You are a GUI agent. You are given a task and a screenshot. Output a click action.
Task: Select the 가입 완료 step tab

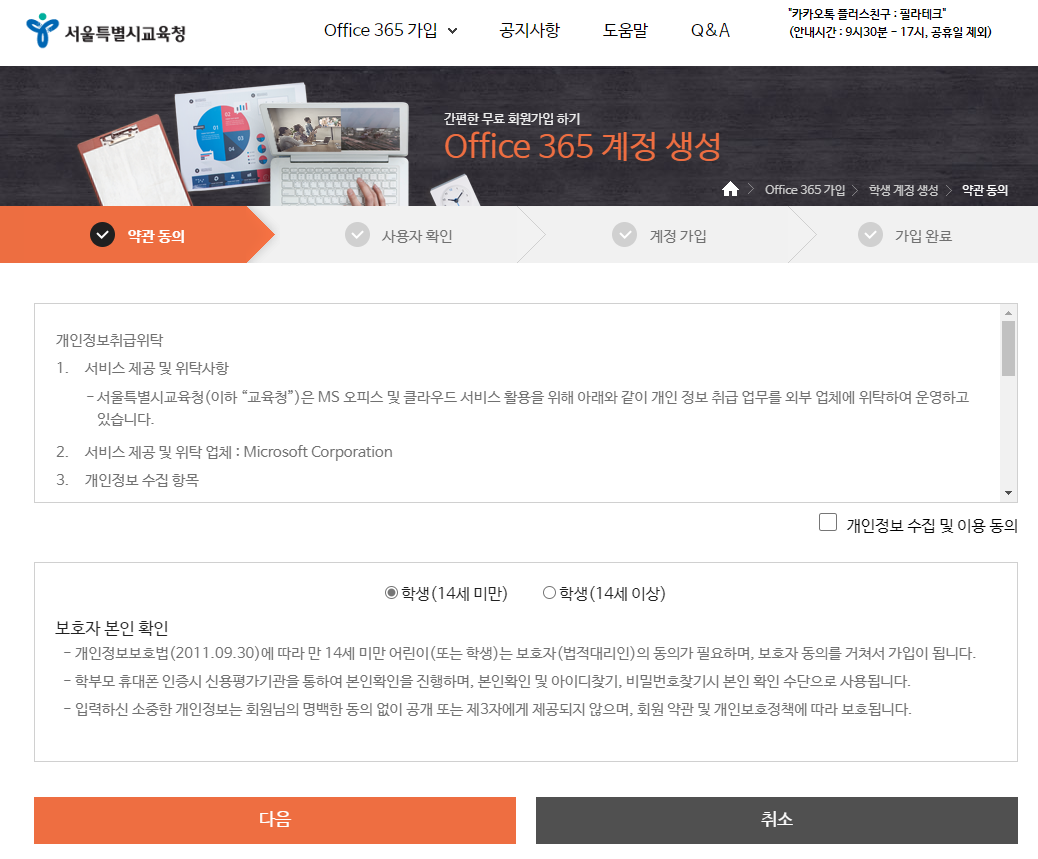tap(914, 235)
